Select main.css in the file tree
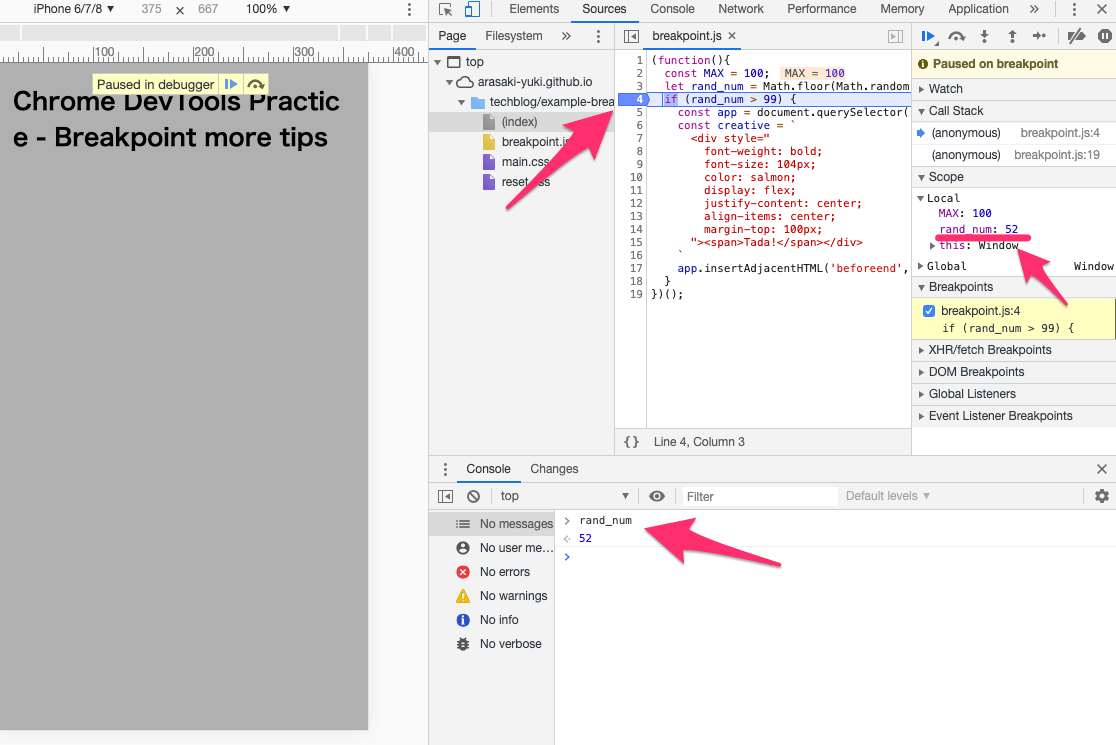This screenshot has height=745, width=1116. 526,162
